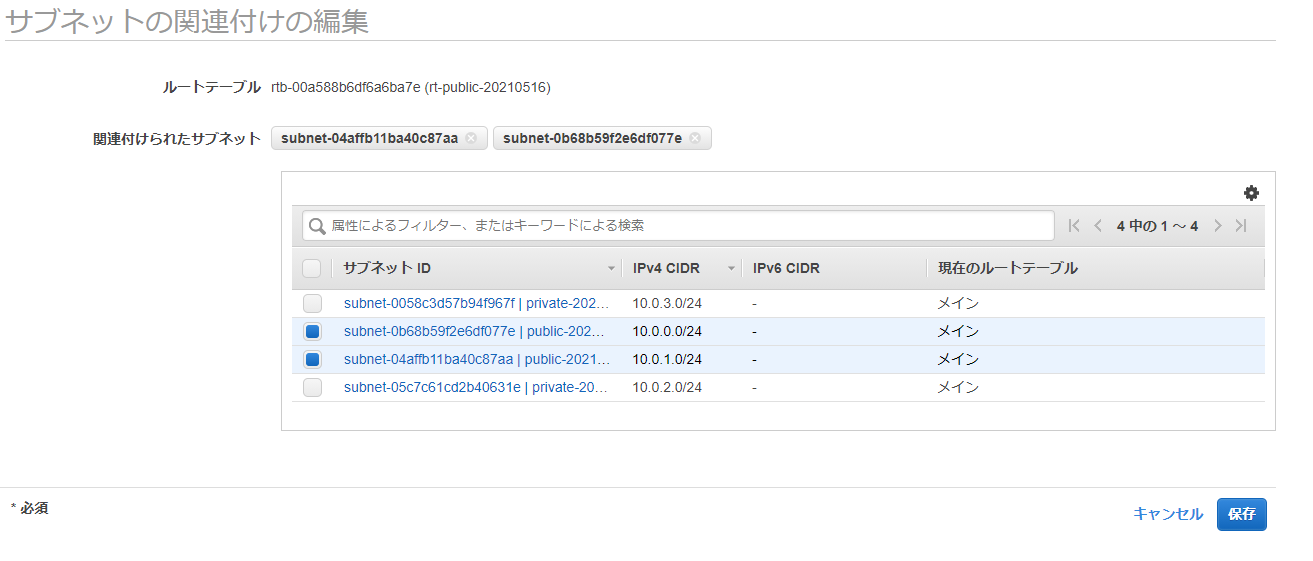Remove subnet-04affb11ba40c87aa tag with x icon
This screenshot has width=1313, height=561.
click(471, 138)
